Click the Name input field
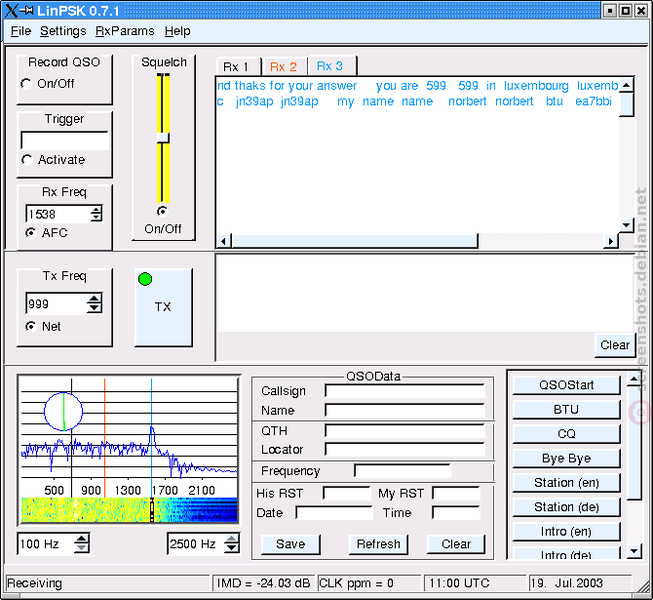 pos(405,410)
